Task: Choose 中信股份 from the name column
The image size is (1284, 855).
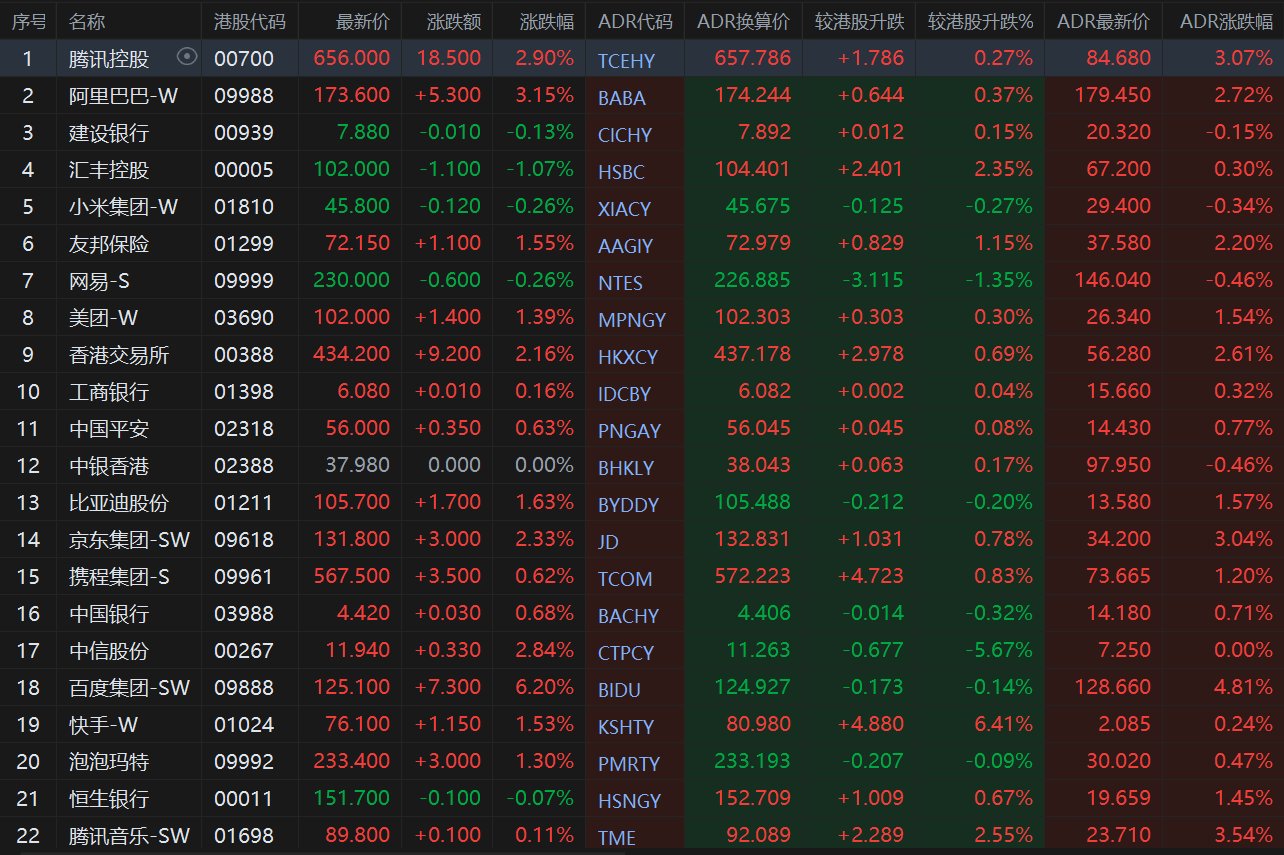Action: 109,651
